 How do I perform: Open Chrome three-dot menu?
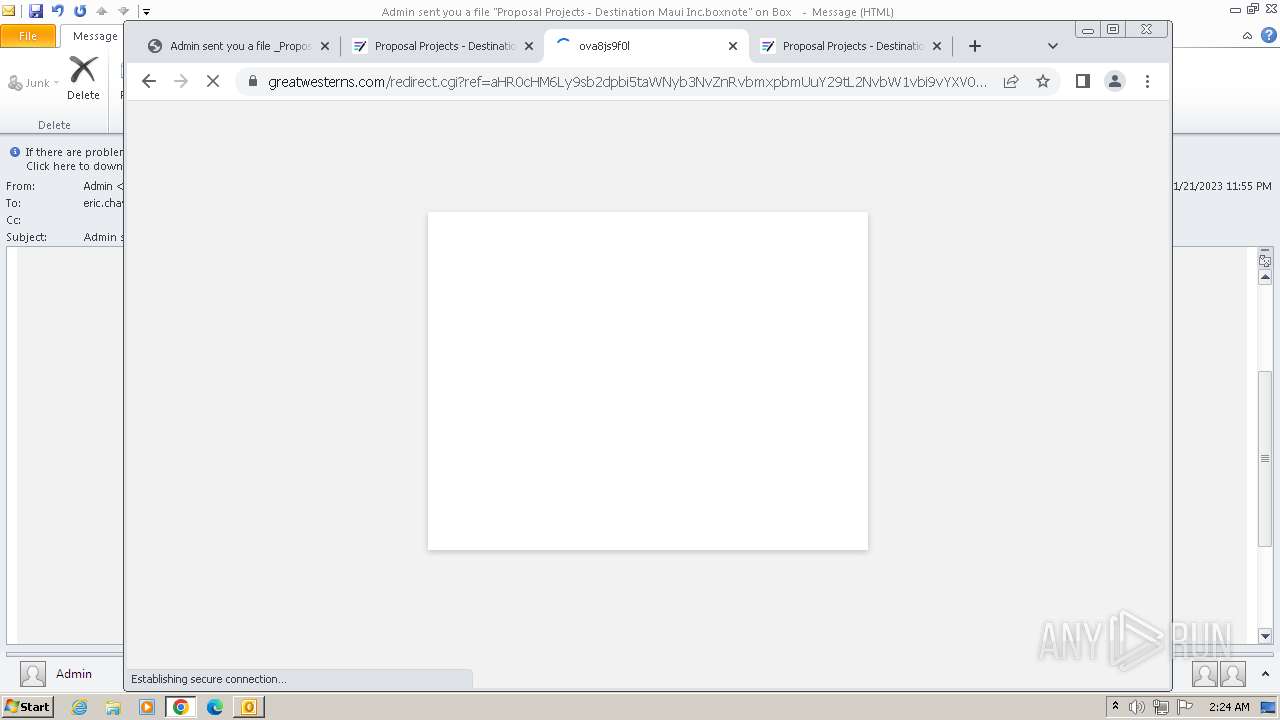(x=1147, y=82)
